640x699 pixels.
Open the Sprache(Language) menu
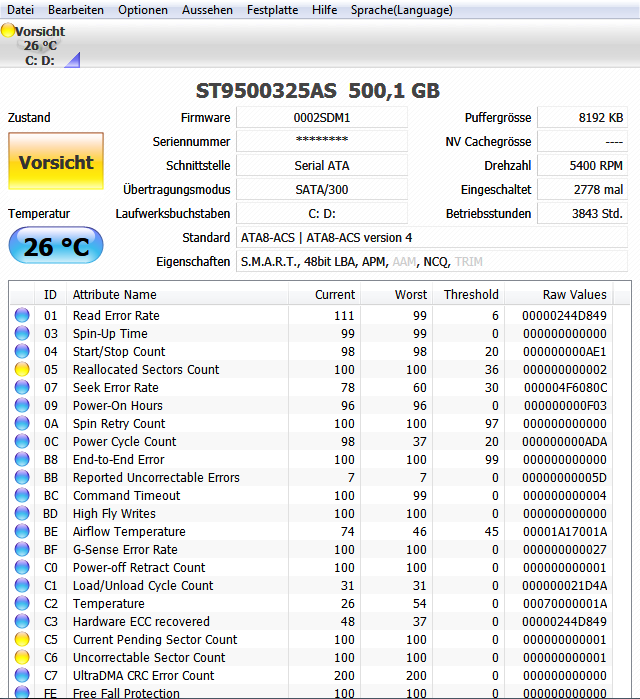coord(402,10)
